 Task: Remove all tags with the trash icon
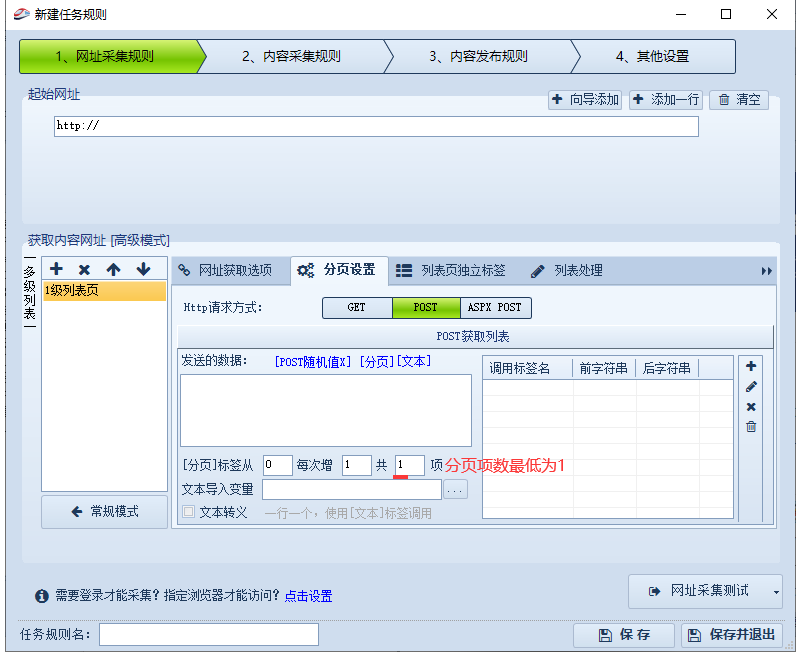click(752, 427)
